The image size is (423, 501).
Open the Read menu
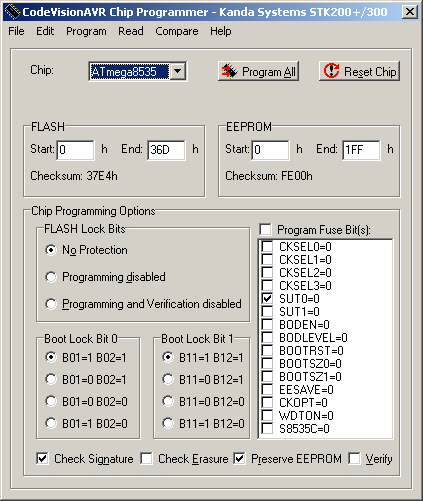(x=131, y=31)
